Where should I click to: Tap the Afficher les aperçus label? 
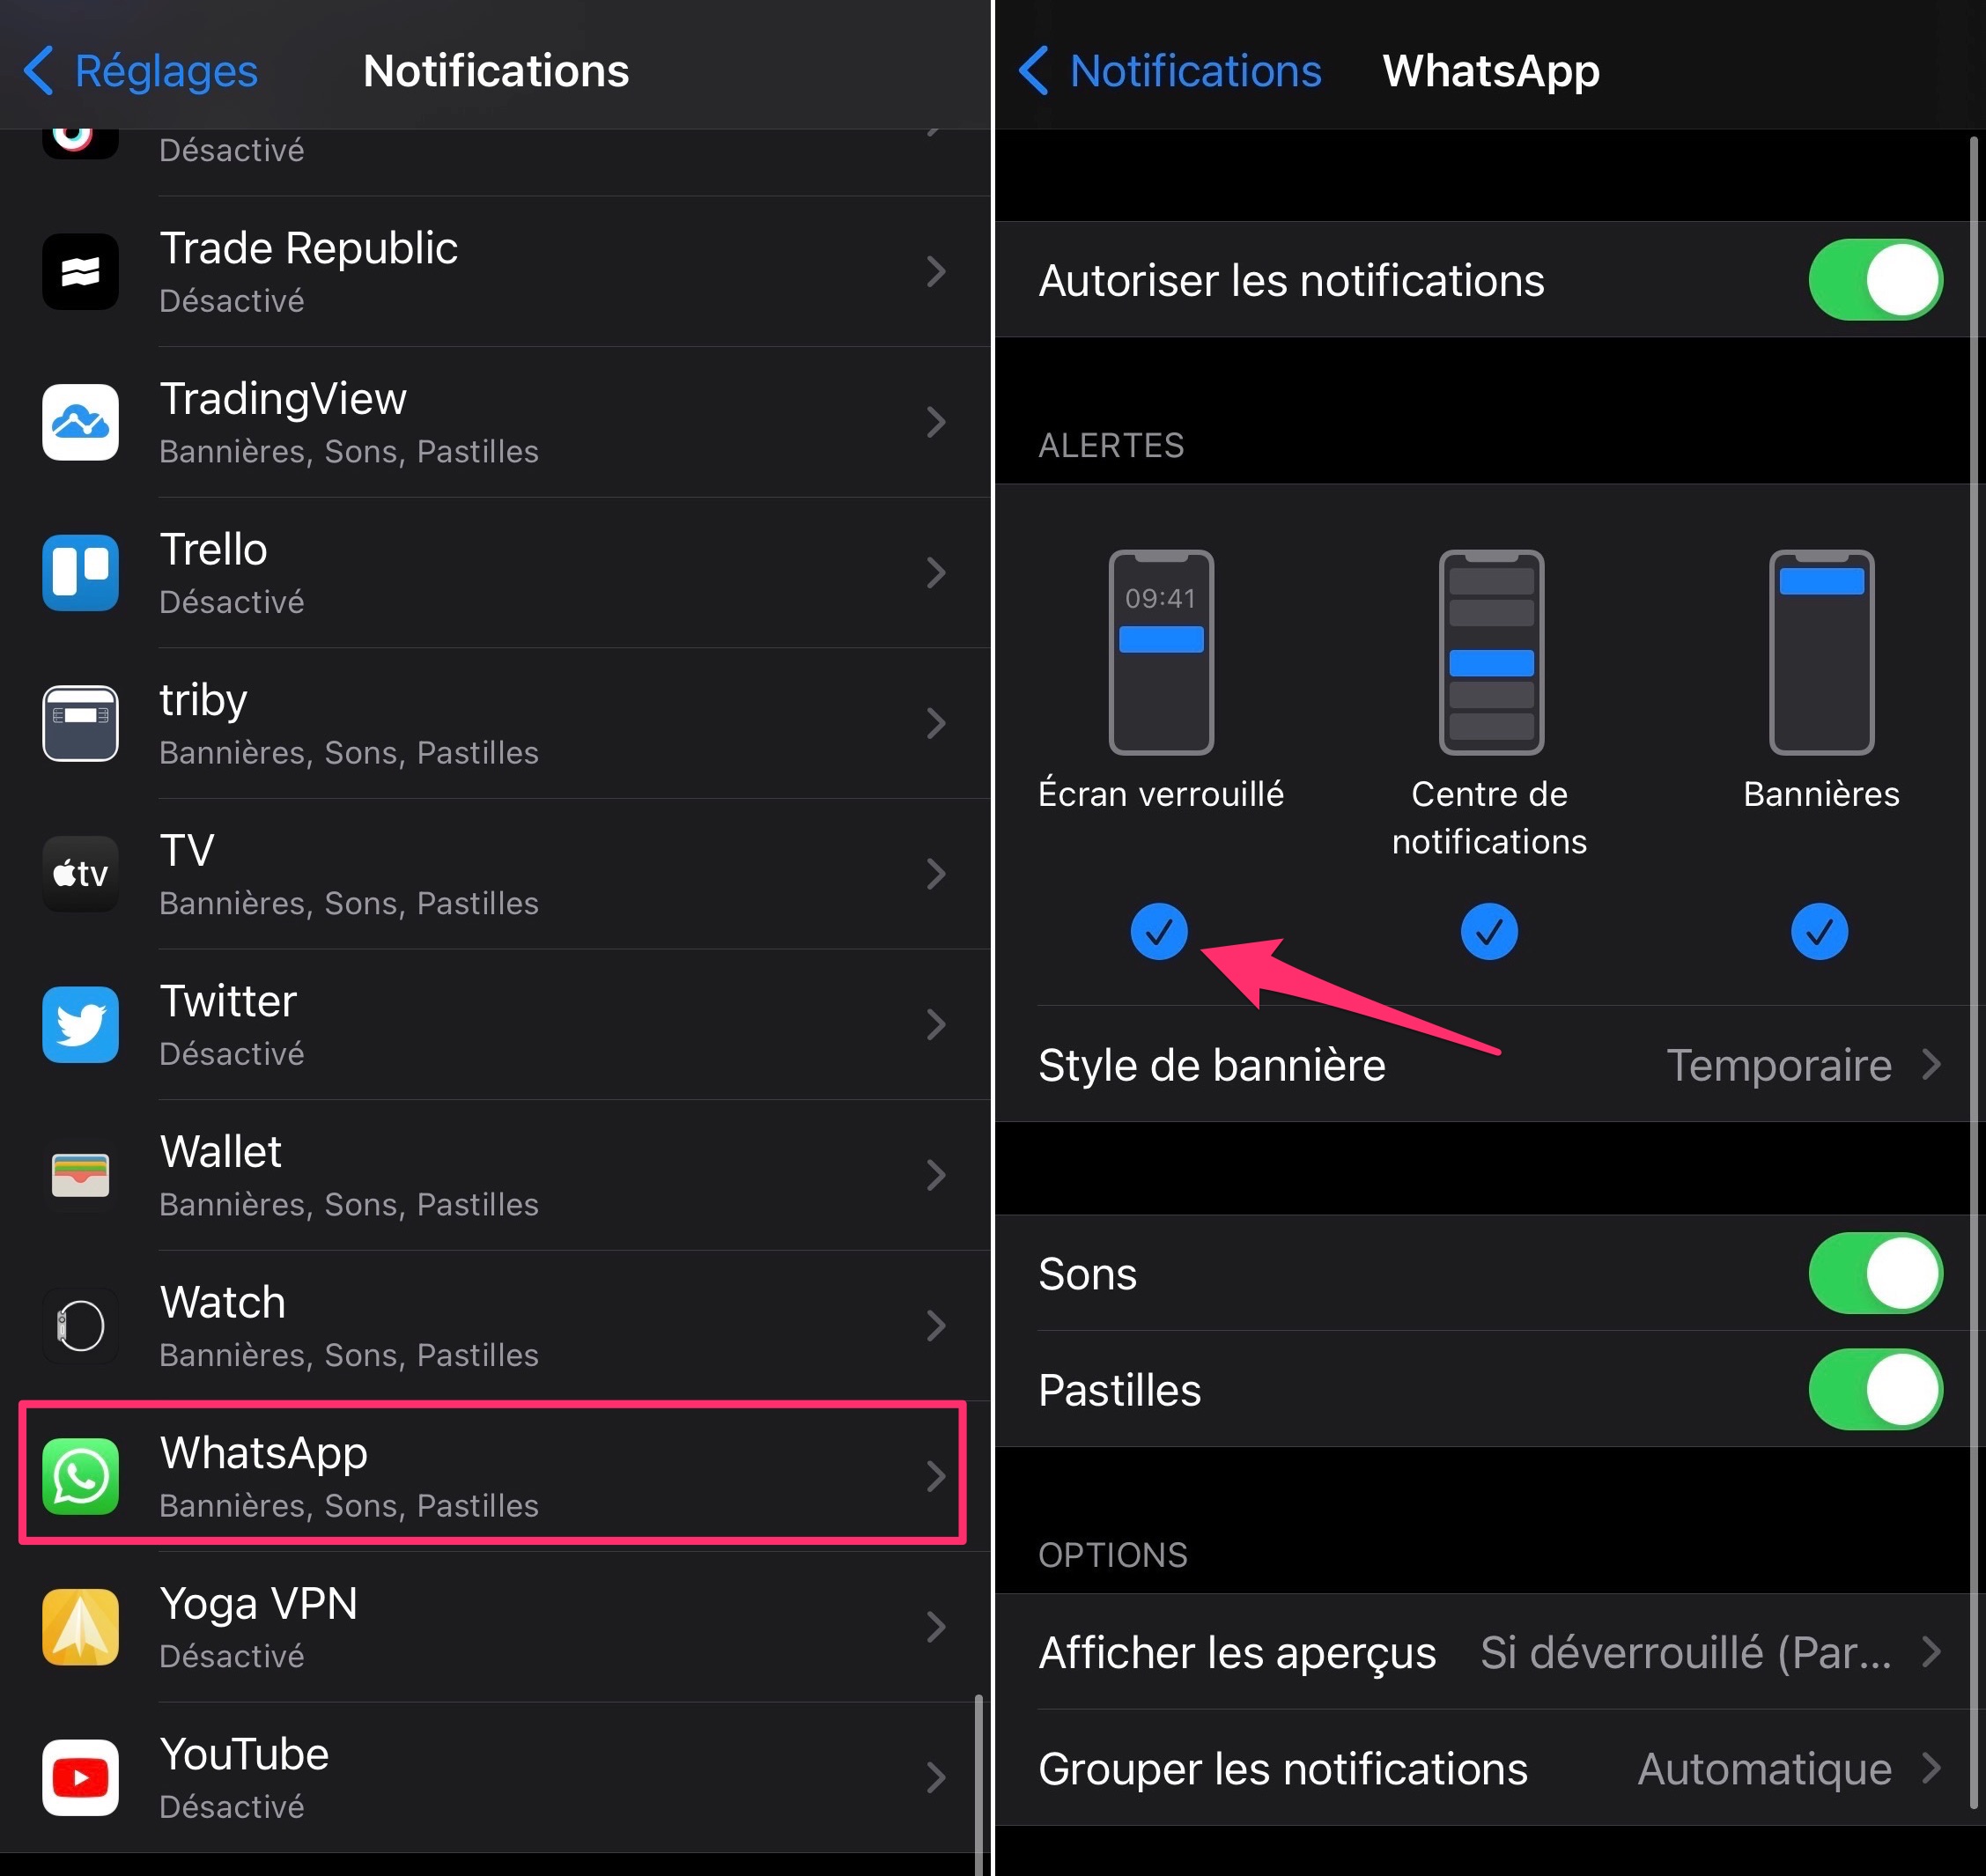1237,1653
